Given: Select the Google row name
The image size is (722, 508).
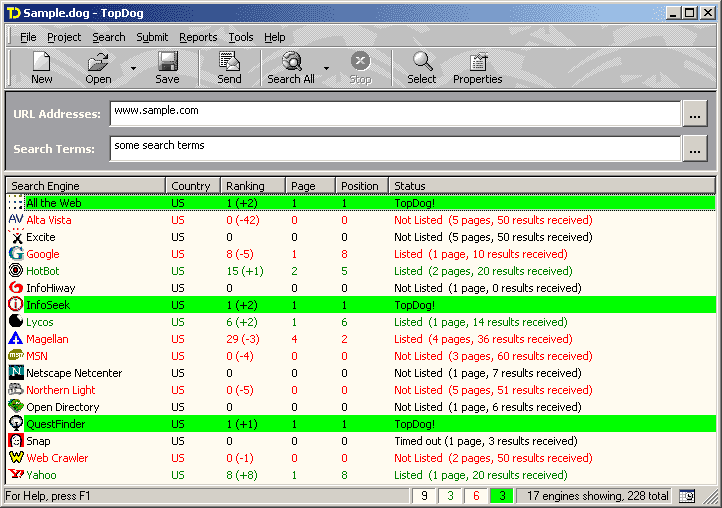Looking at the screenshot, I should coord(43,254).
